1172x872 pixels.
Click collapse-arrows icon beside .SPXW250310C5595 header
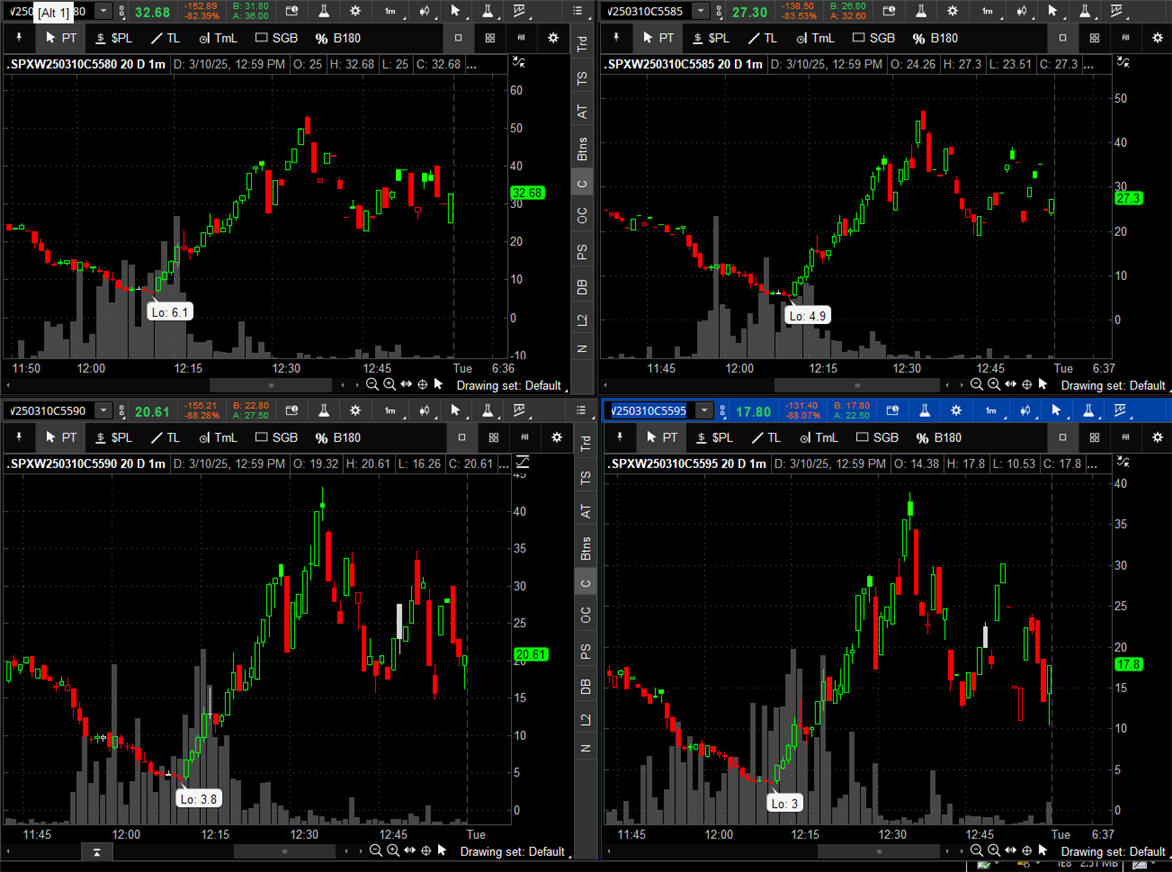pyautogui.click(x=1123, y=463)
